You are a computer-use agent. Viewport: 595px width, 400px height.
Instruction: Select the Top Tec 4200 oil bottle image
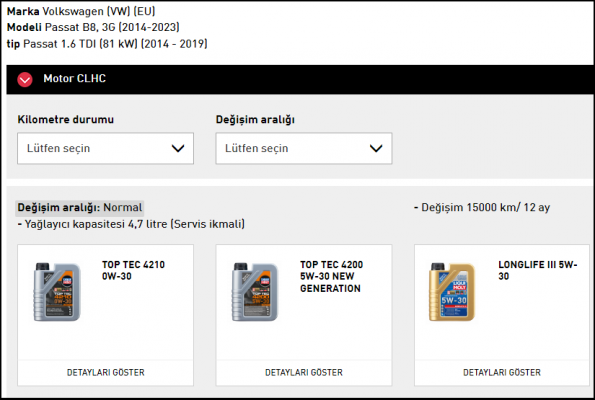click(255, 292)
